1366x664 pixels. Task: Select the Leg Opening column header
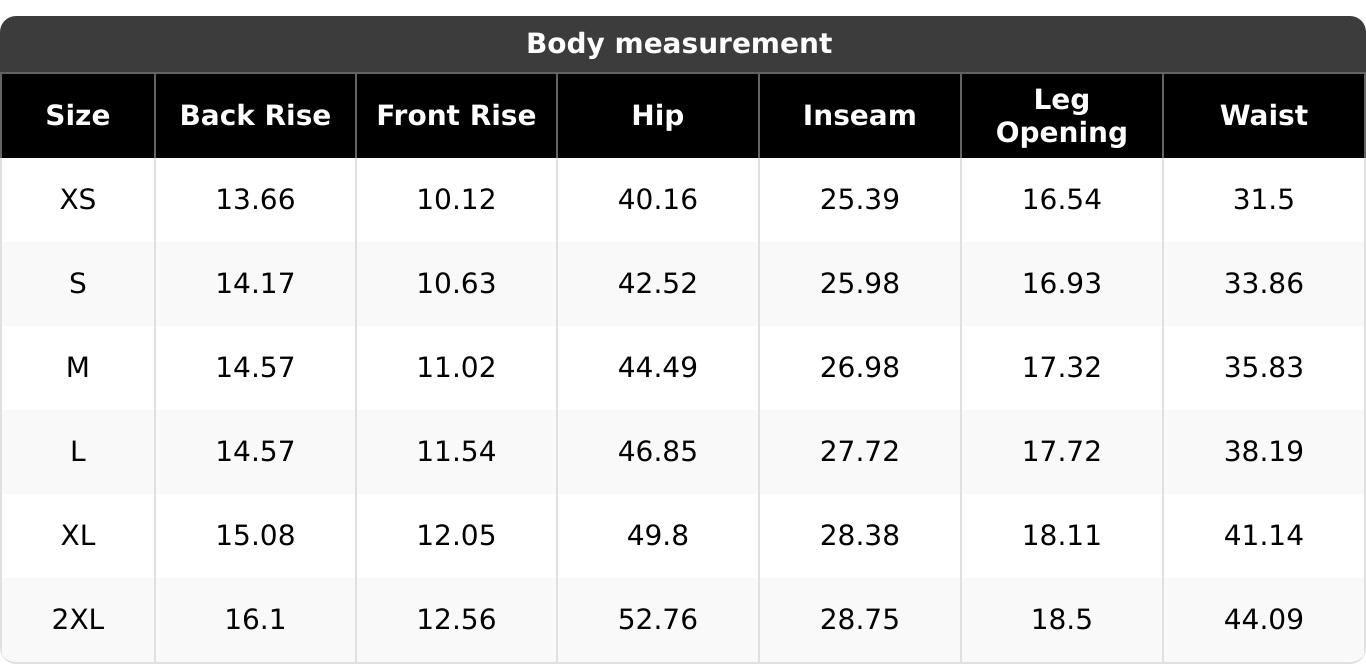pyautogui.click(x=1061, y=116)
